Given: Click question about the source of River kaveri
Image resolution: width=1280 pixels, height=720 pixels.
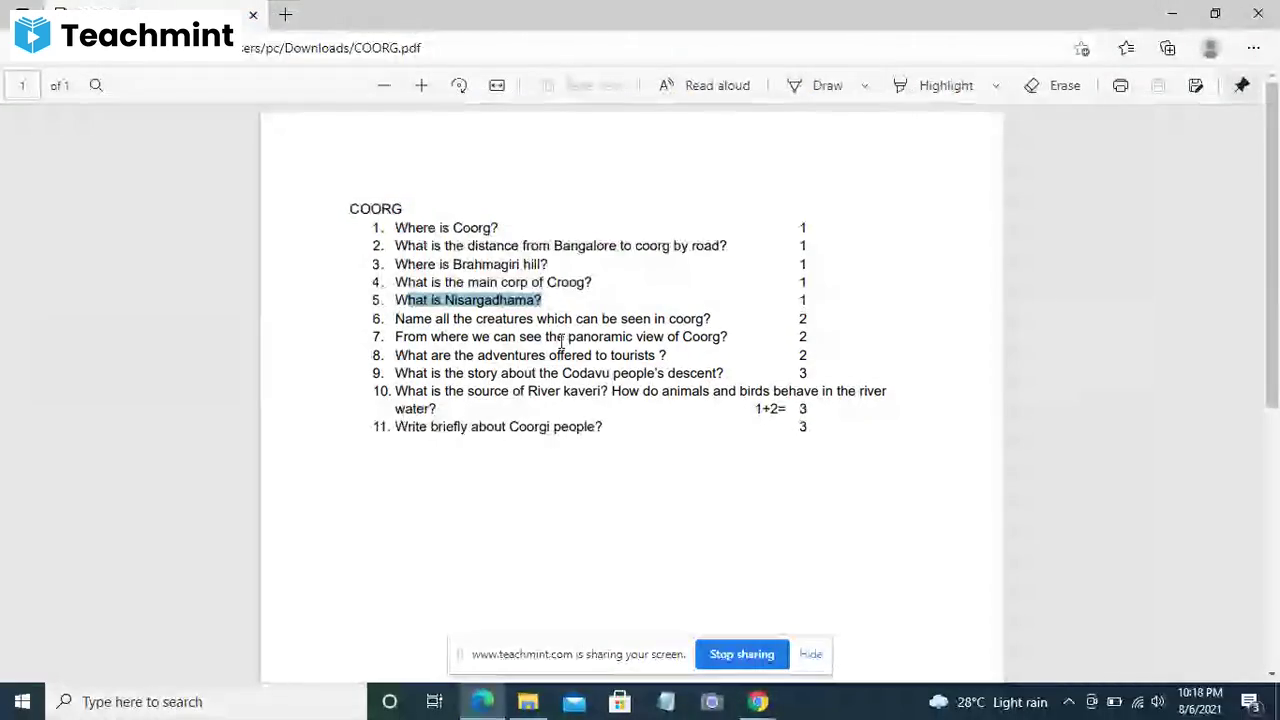Looking at the screenshot, I should click(x=640, y=400).
